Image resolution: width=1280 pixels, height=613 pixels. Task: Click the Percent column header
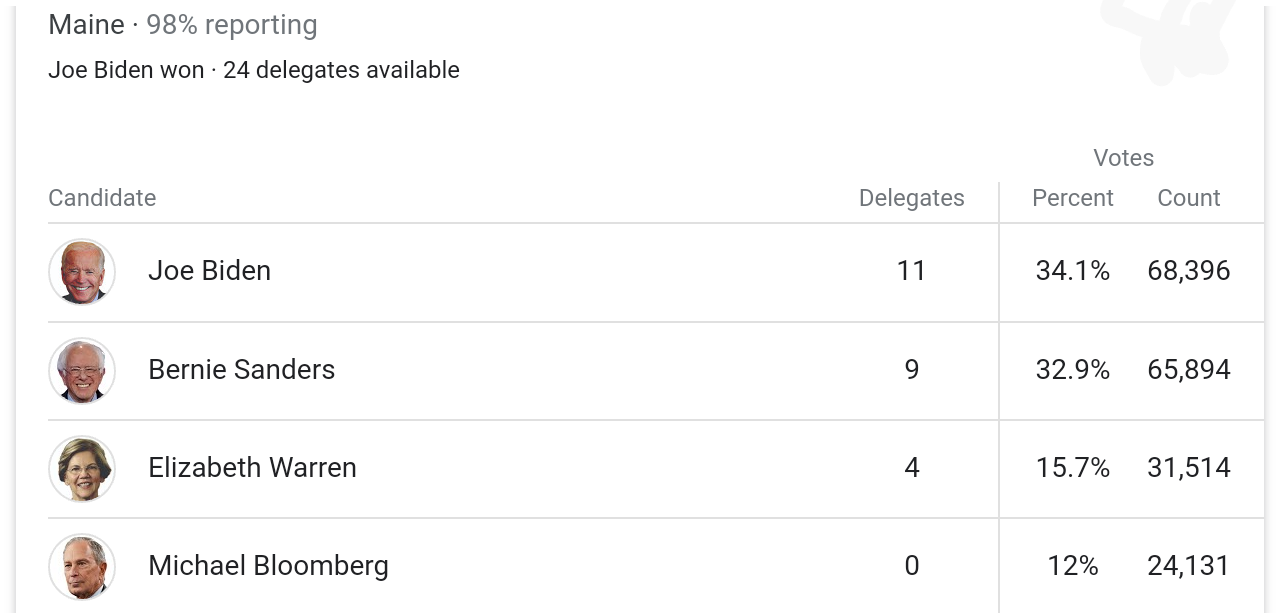1072,198
